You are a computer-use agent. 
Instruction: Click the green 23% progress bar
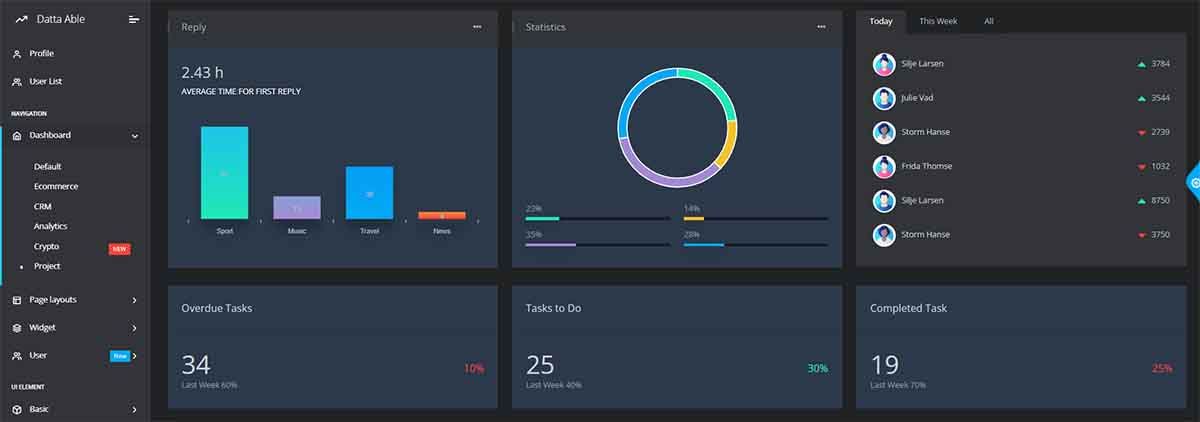(543, 218)
